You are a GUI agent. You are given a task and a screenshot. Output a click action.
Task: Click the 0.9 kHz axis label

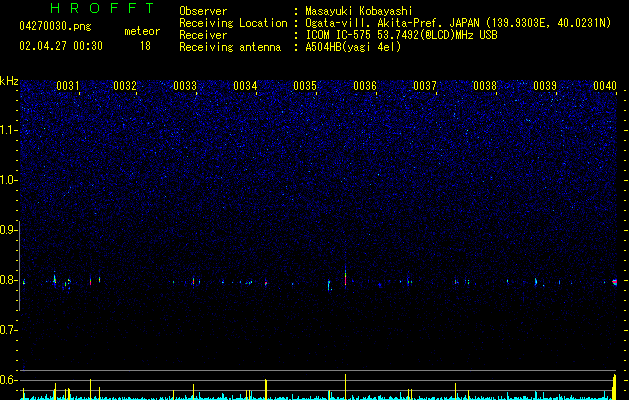click(x=8, y=230)
